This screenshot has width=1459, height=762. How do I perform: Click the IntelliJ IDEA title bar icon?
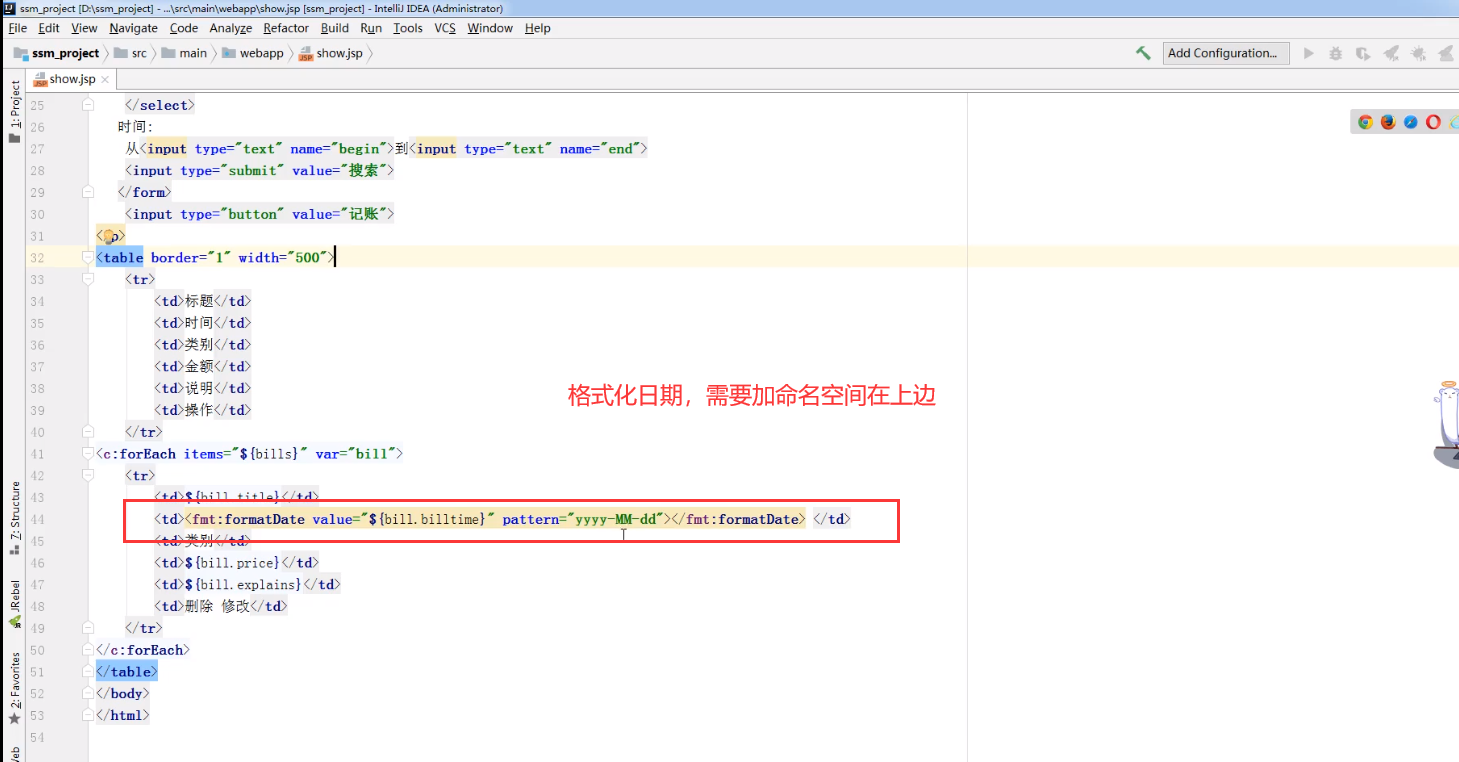pos(8,7)
